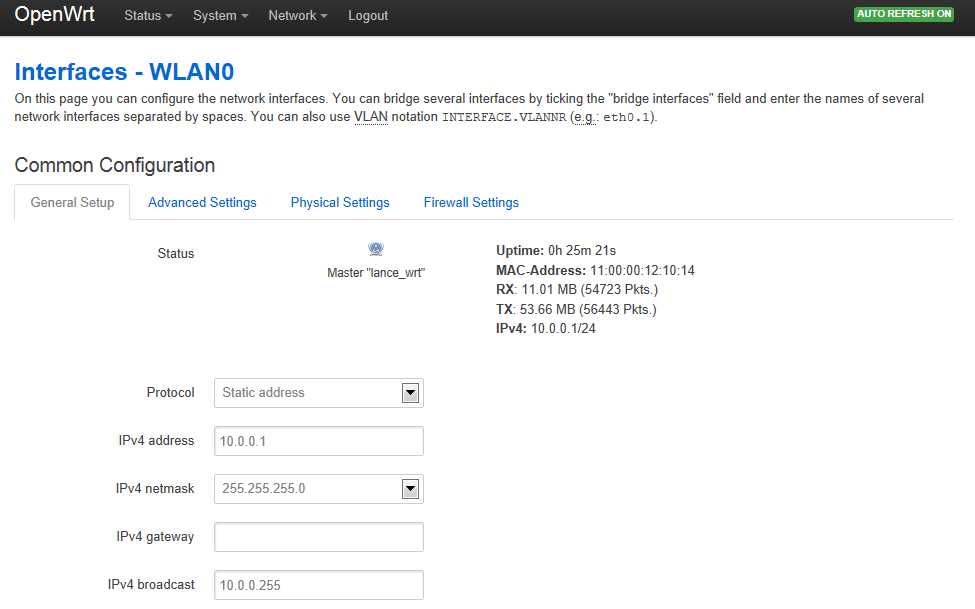975x609 pixels.
Task: Click the Interfaces - WLAN0 page heading
Action: pos(124,72)
